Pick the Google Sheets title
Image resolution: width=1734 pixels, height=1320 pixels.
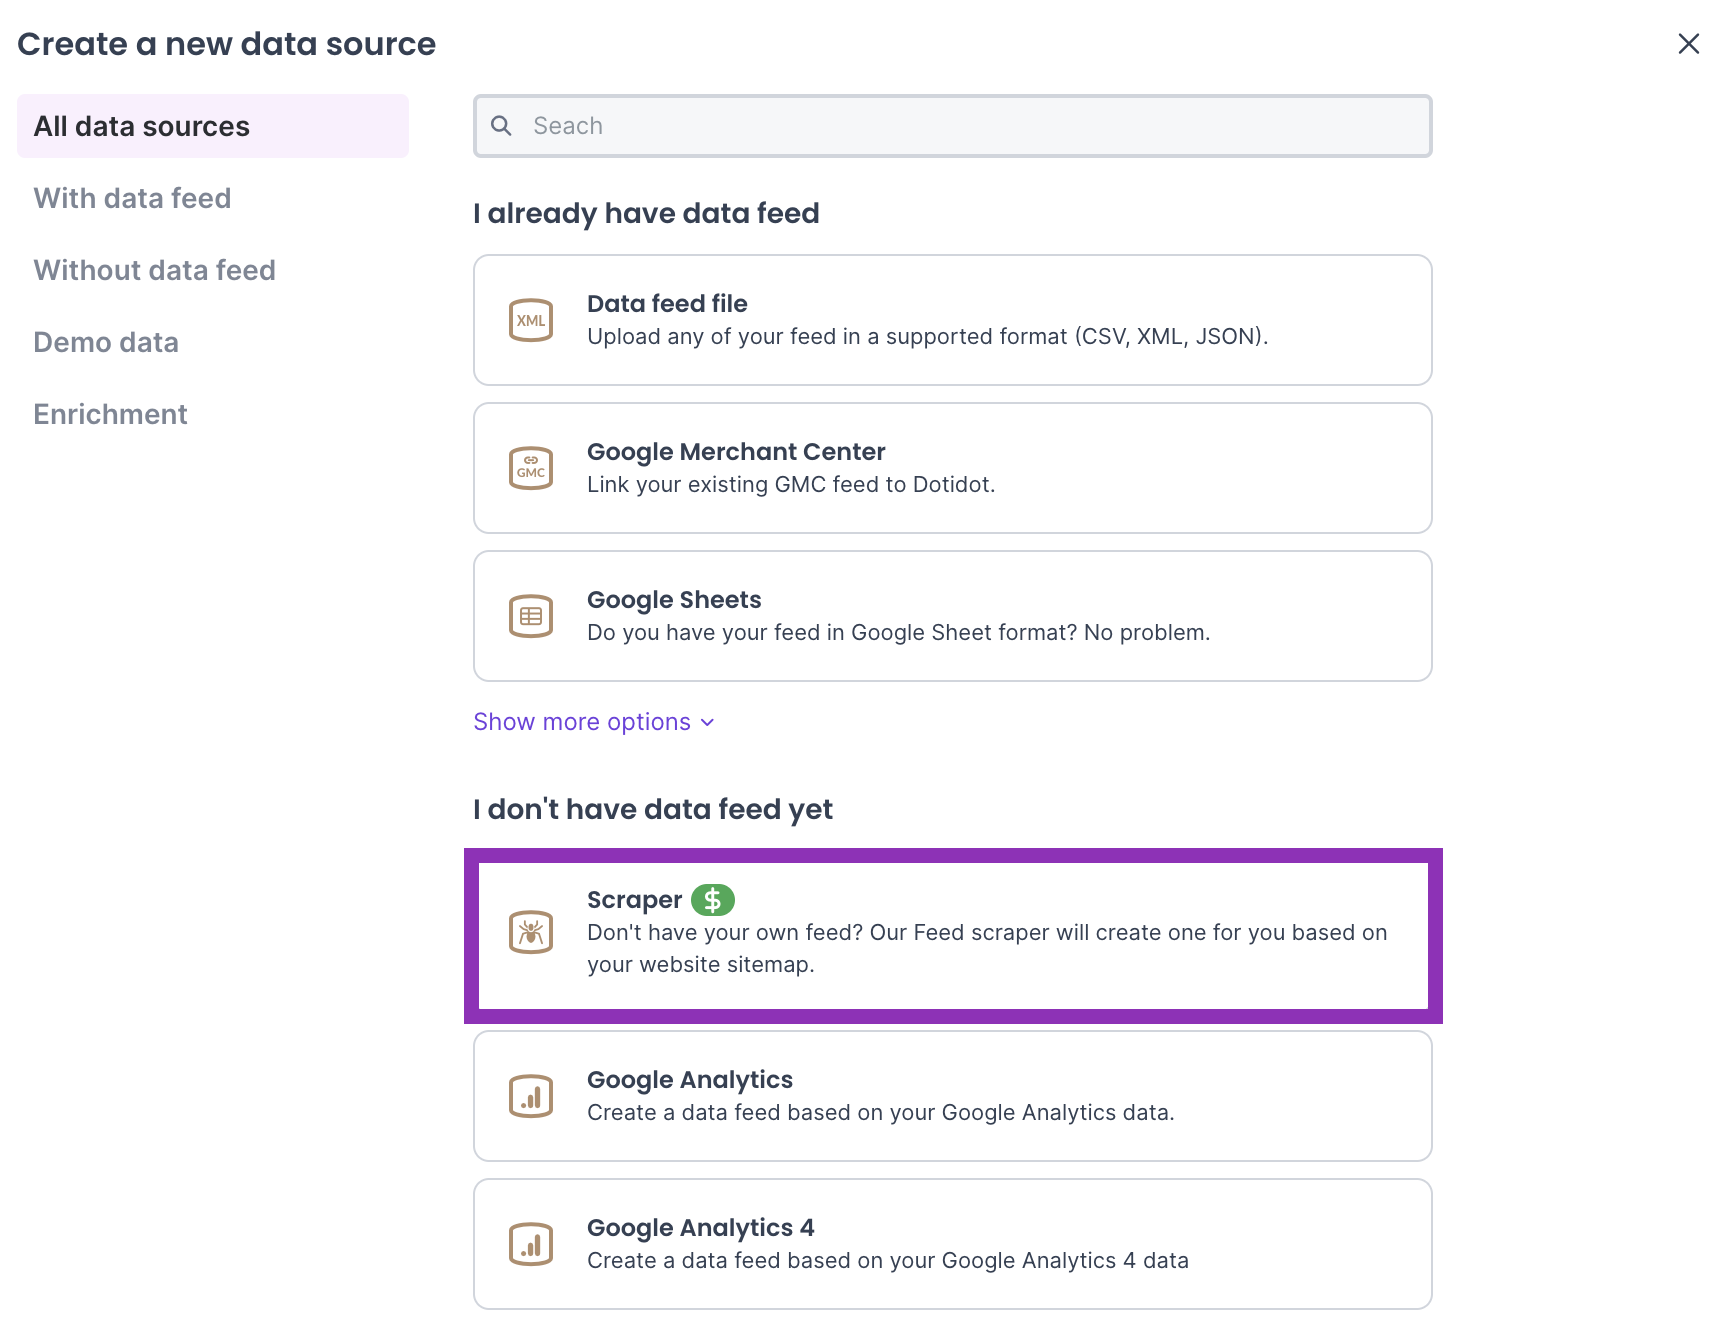(674, 599)
